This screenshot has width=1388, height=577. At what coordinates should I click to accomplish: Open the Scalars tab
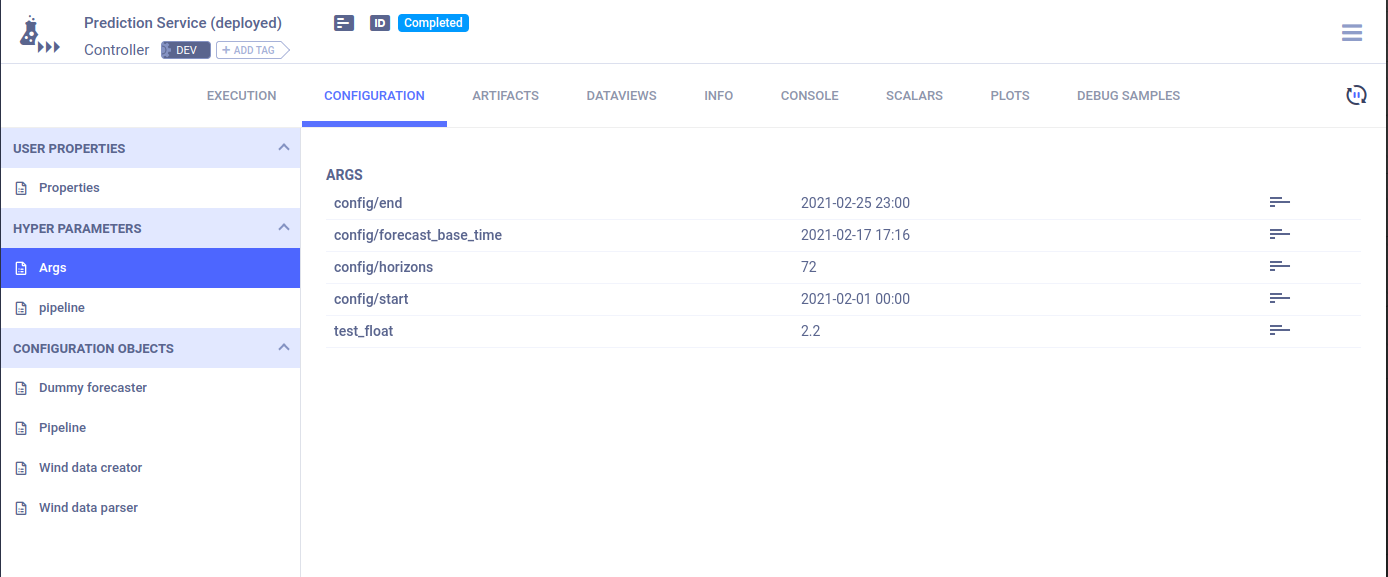click(x=914, y=96)
